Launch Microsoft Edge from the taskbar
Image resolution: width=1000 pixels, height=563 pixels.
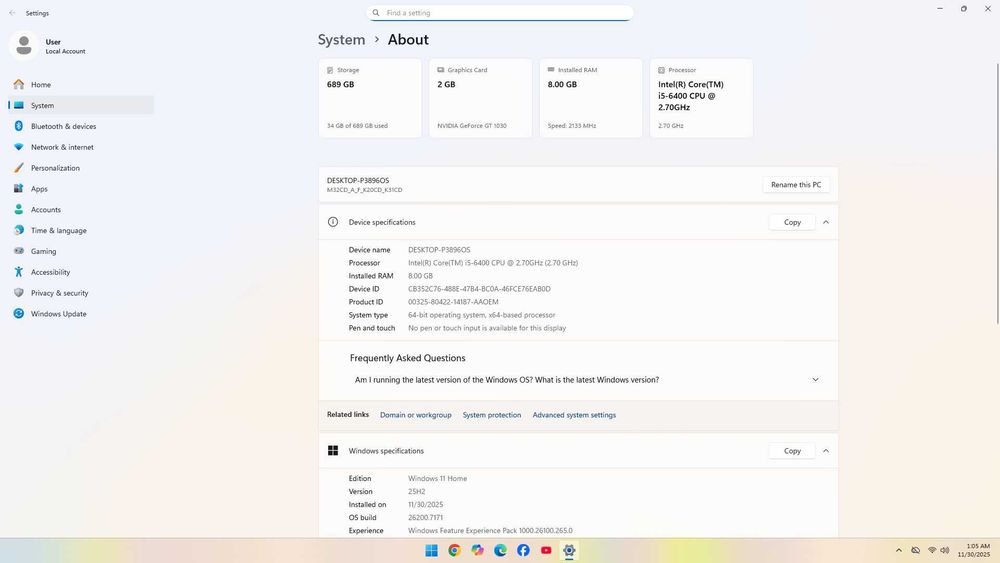[500, 550]
